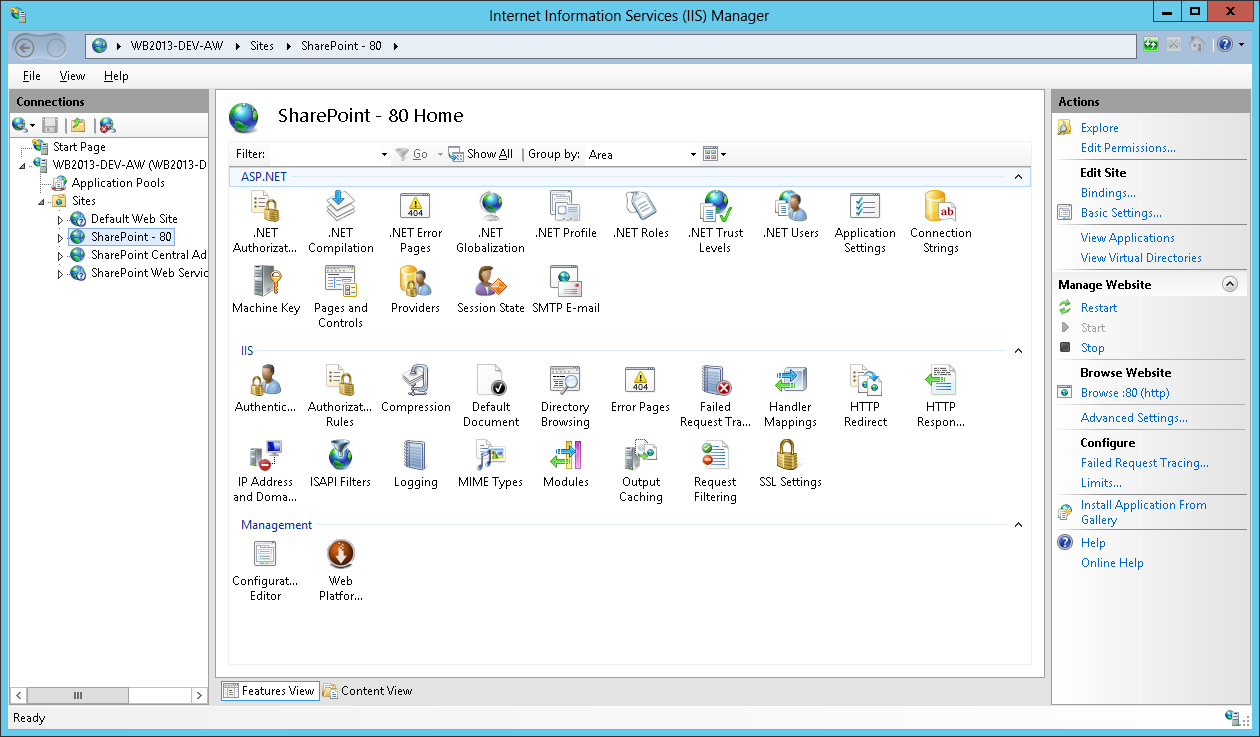This screenshot has width=1260, height=737.
Task: Open IIS Error Pages feature
Action: coord(640,389)
